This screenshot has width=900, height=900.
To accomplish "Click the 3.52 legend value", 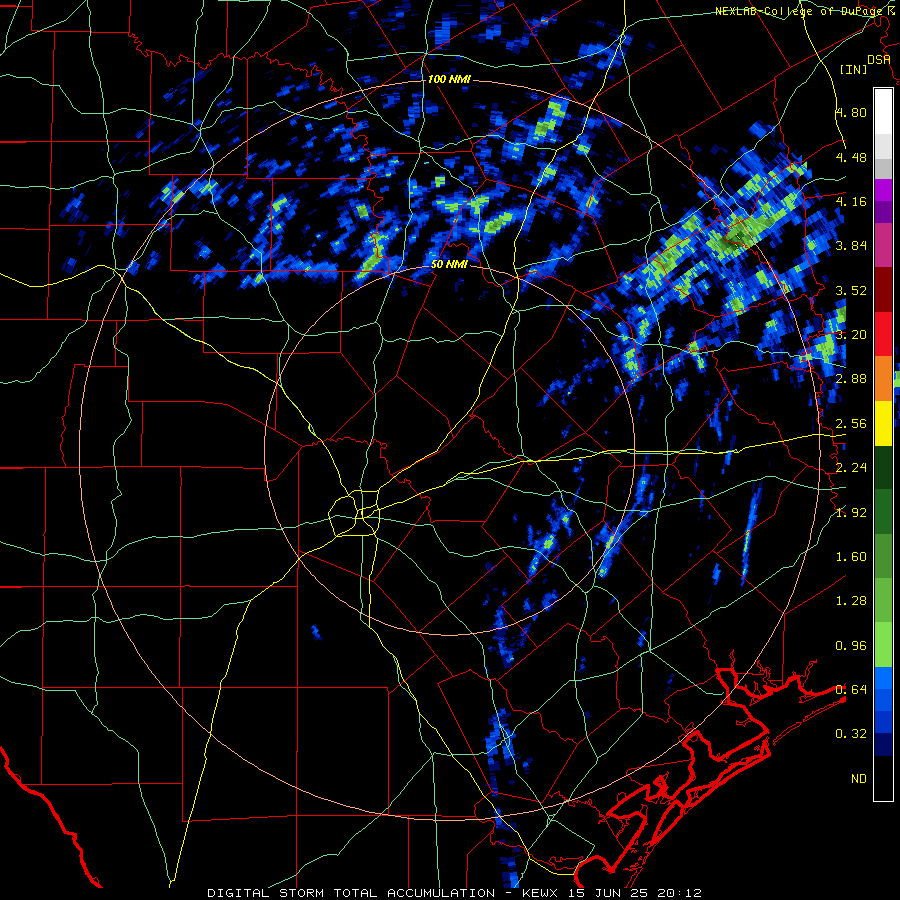I will (x=851, y=290).
